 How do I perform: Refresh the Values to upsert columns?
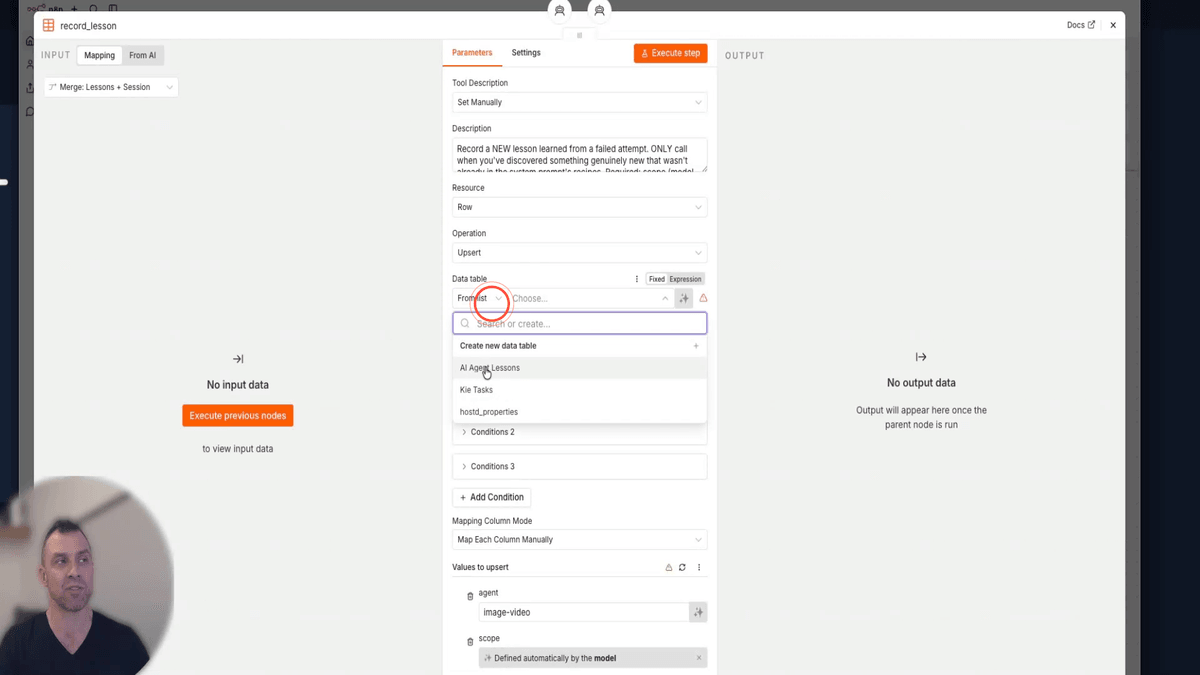[x=682, y=567]
